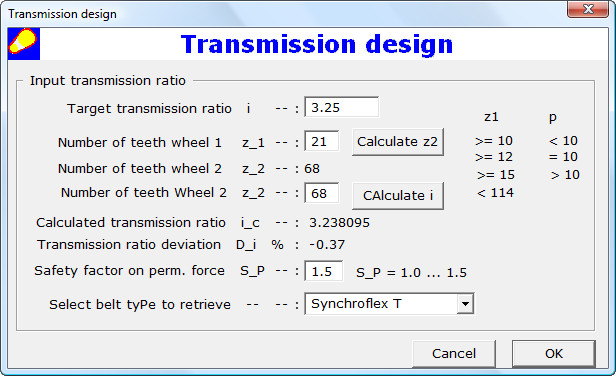The height and width of the screenshot is (376, 616).
Task: Click the Cancel button
Action: 454,353
